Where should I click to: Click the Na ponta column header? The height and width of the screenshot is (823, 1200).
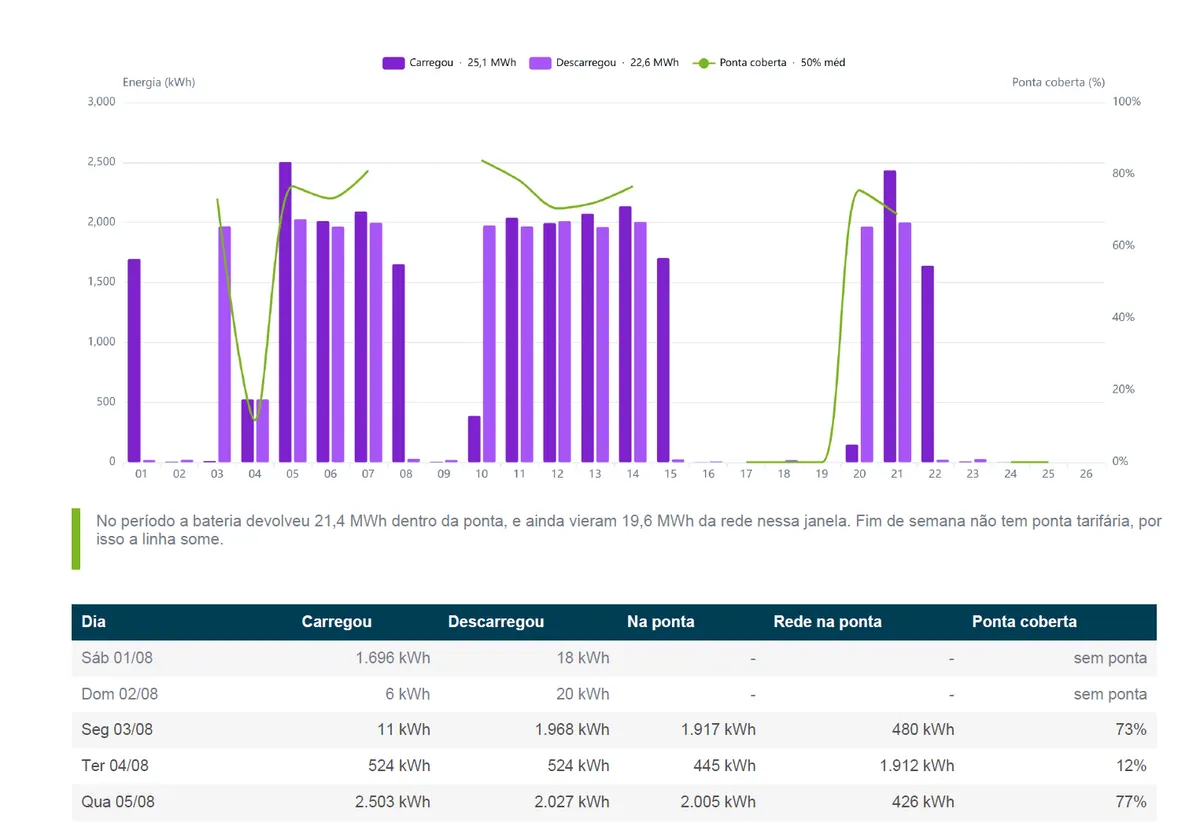(x=661, y=622)
